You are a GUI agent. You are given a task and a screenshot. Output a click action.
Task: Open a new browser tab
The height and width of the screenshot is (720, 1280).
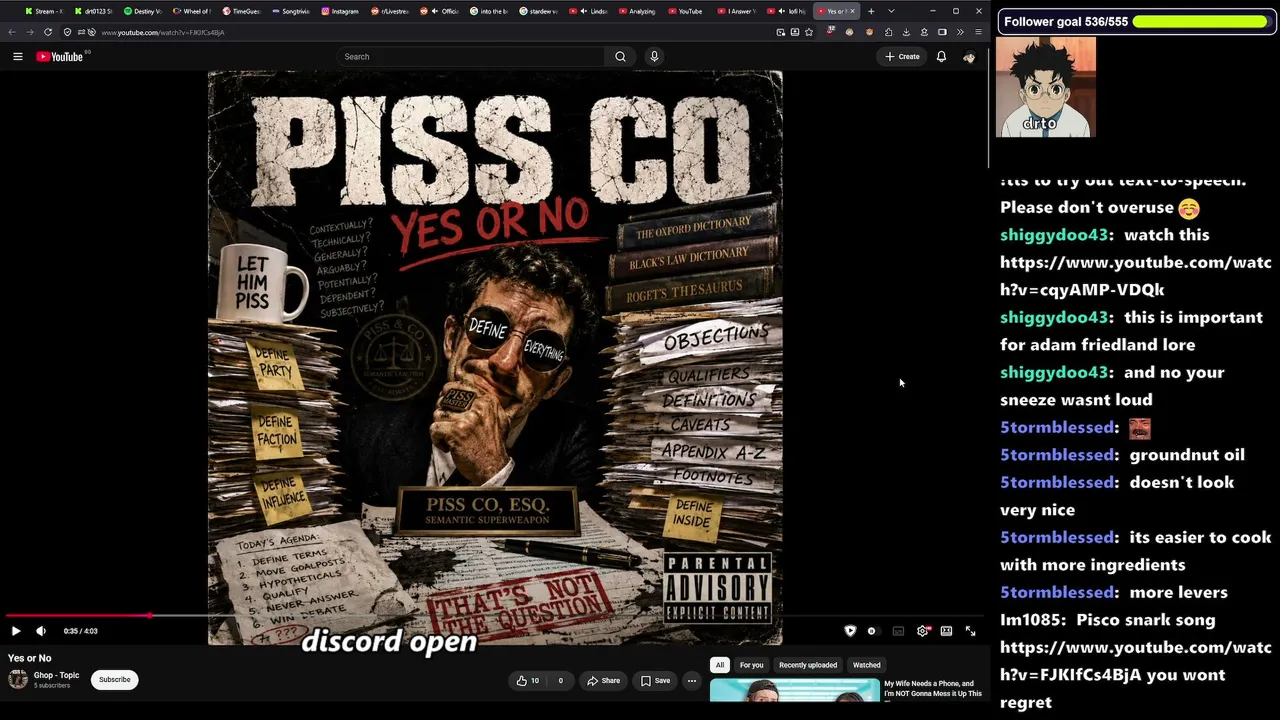point(871,11)
